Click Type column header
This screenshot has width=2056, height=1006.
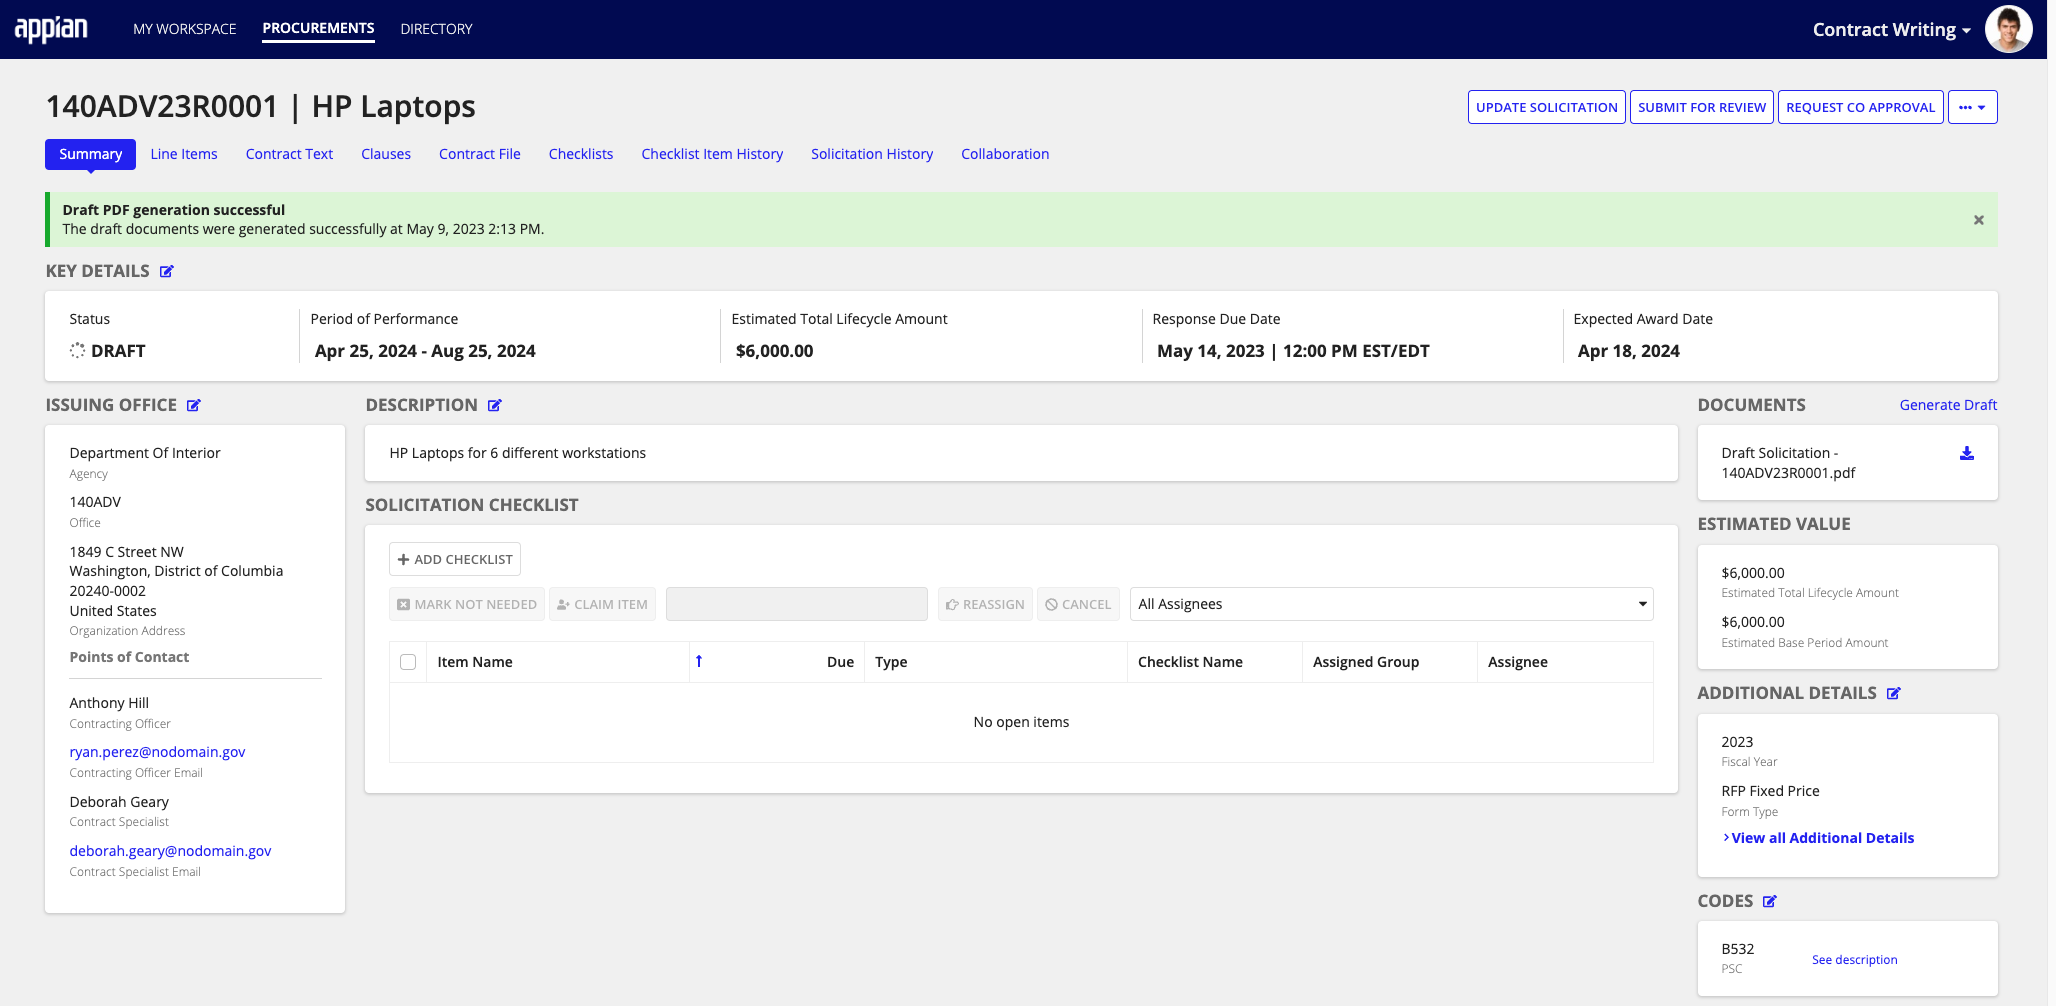891,662
